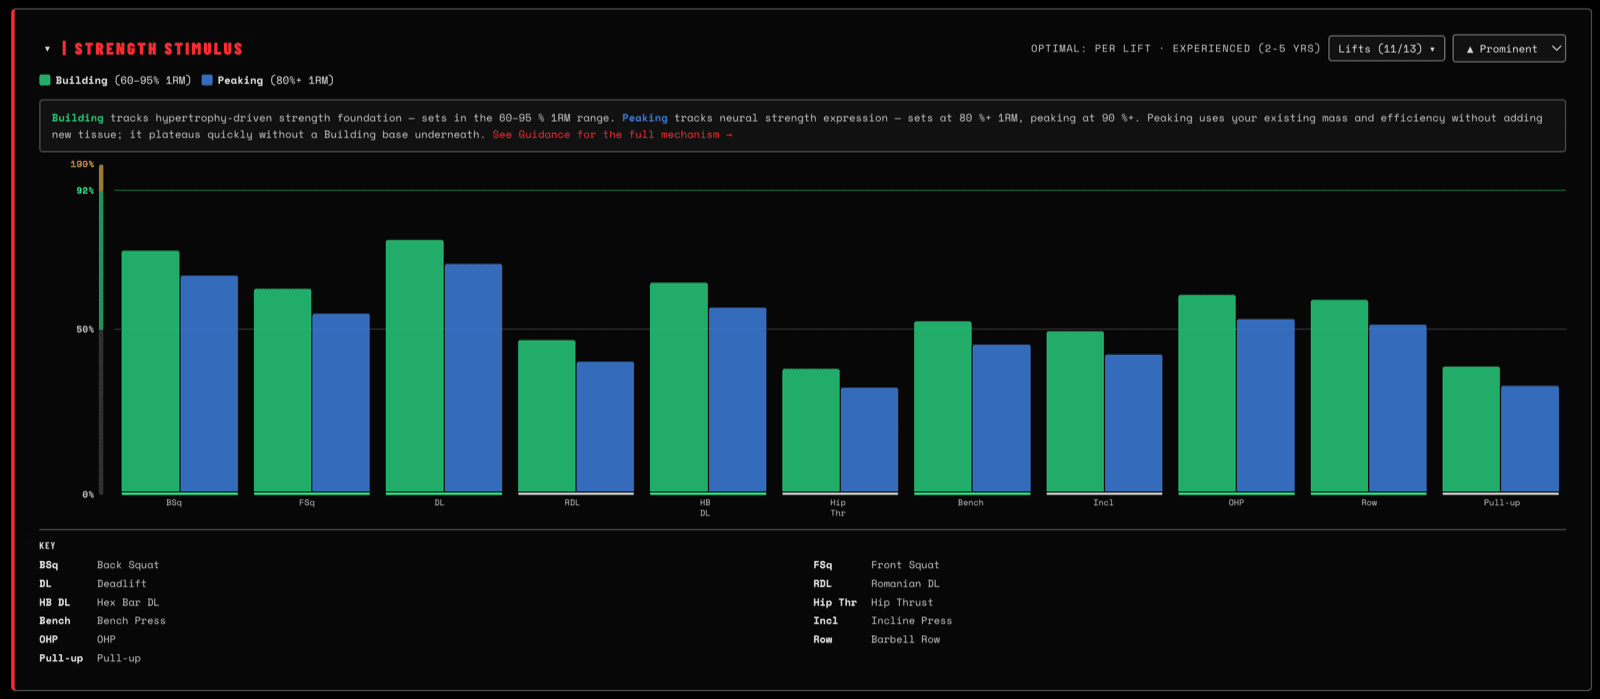1600x699 pixels.
Task: Click the RDL axis label under chart
Action: pos(572,503)
